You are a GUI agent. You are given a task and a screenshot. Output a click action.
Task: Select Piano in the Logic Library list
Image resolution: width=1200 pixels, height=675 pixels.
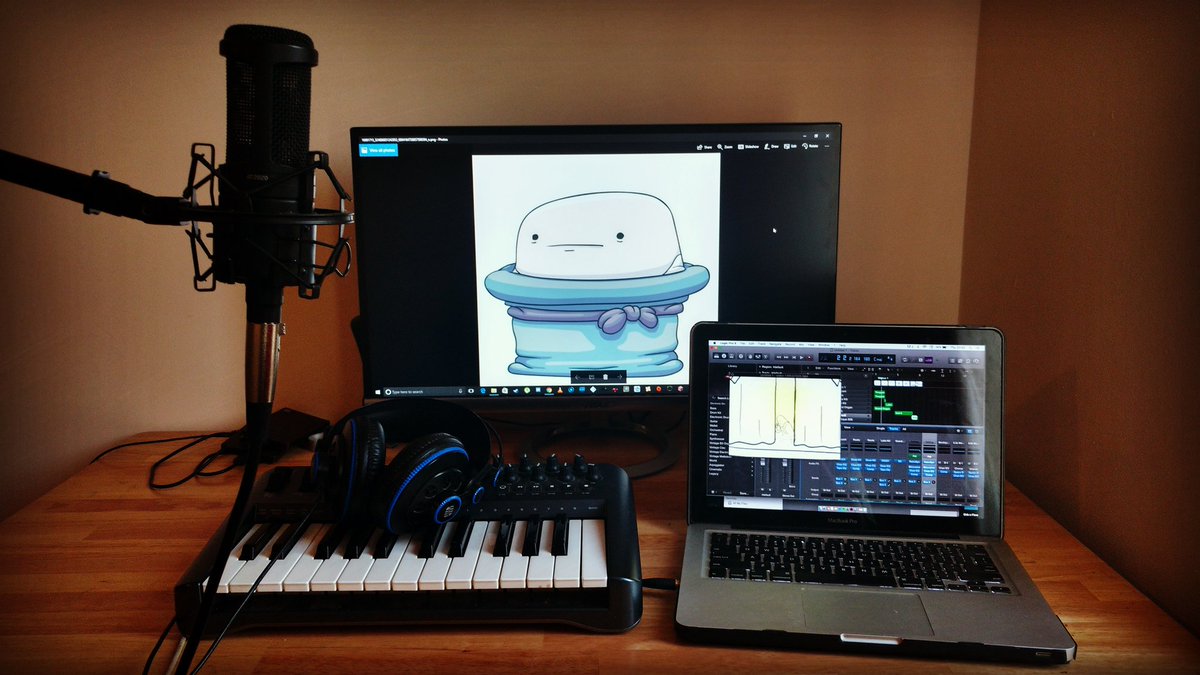tap(714, 434)
